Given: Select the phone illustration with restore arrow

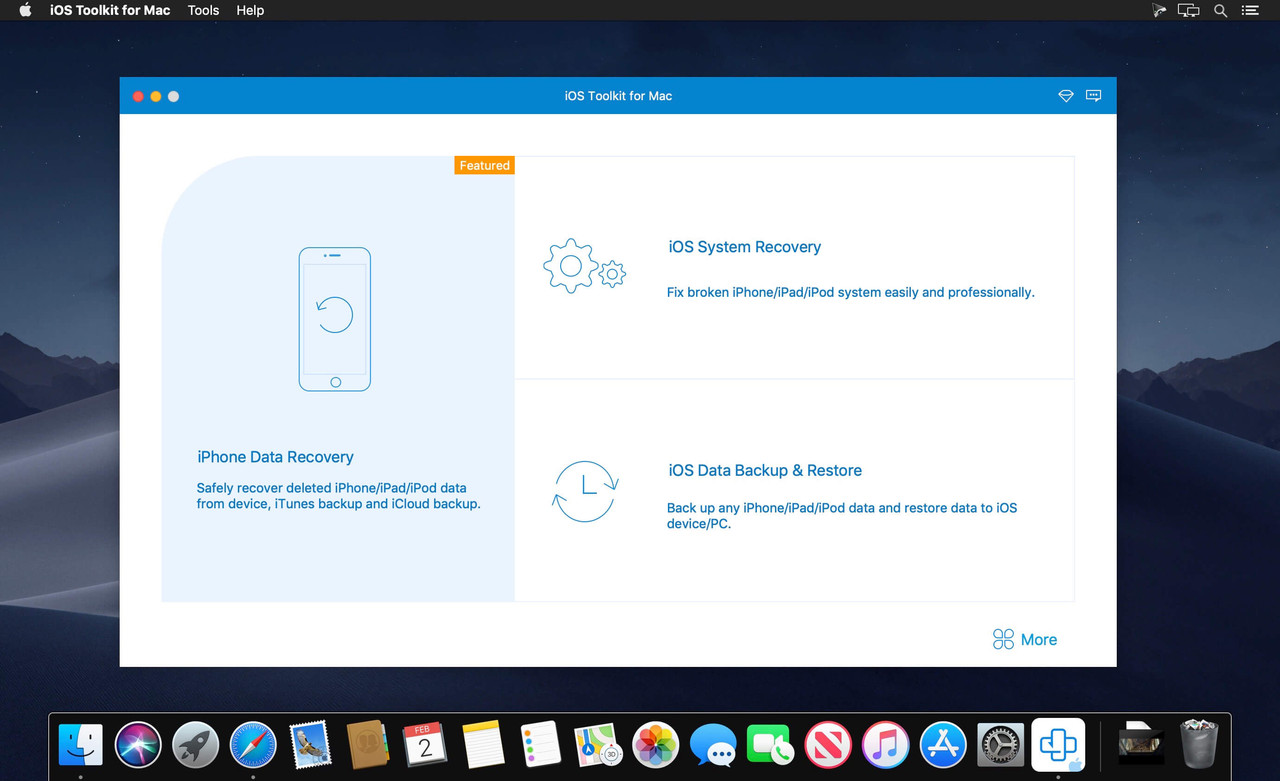Looking at the screenshot, I should (x=334, y=318).
